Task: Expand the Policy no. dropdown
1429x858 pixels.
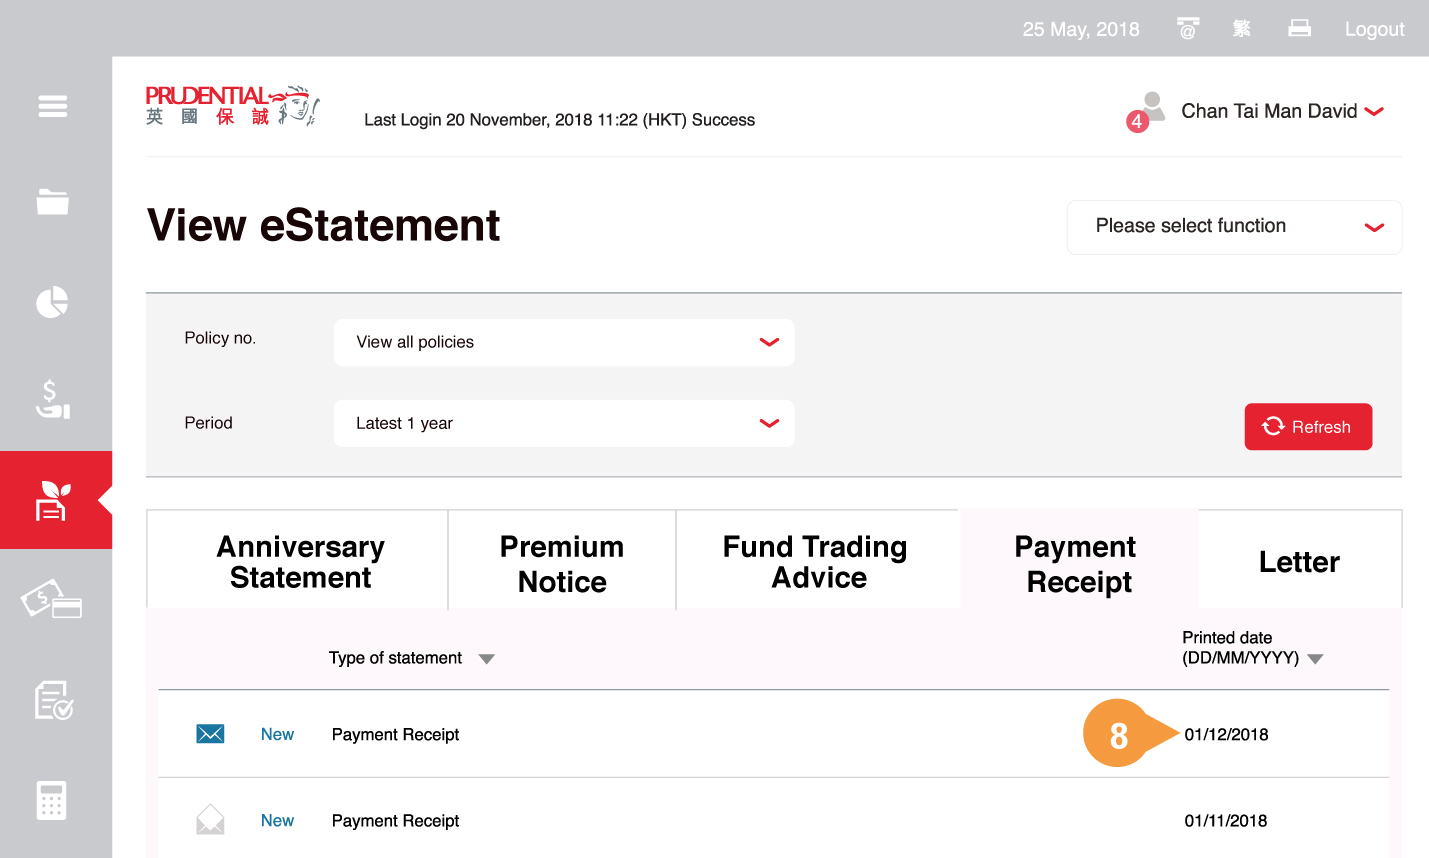Action: [x=564, y=342]
